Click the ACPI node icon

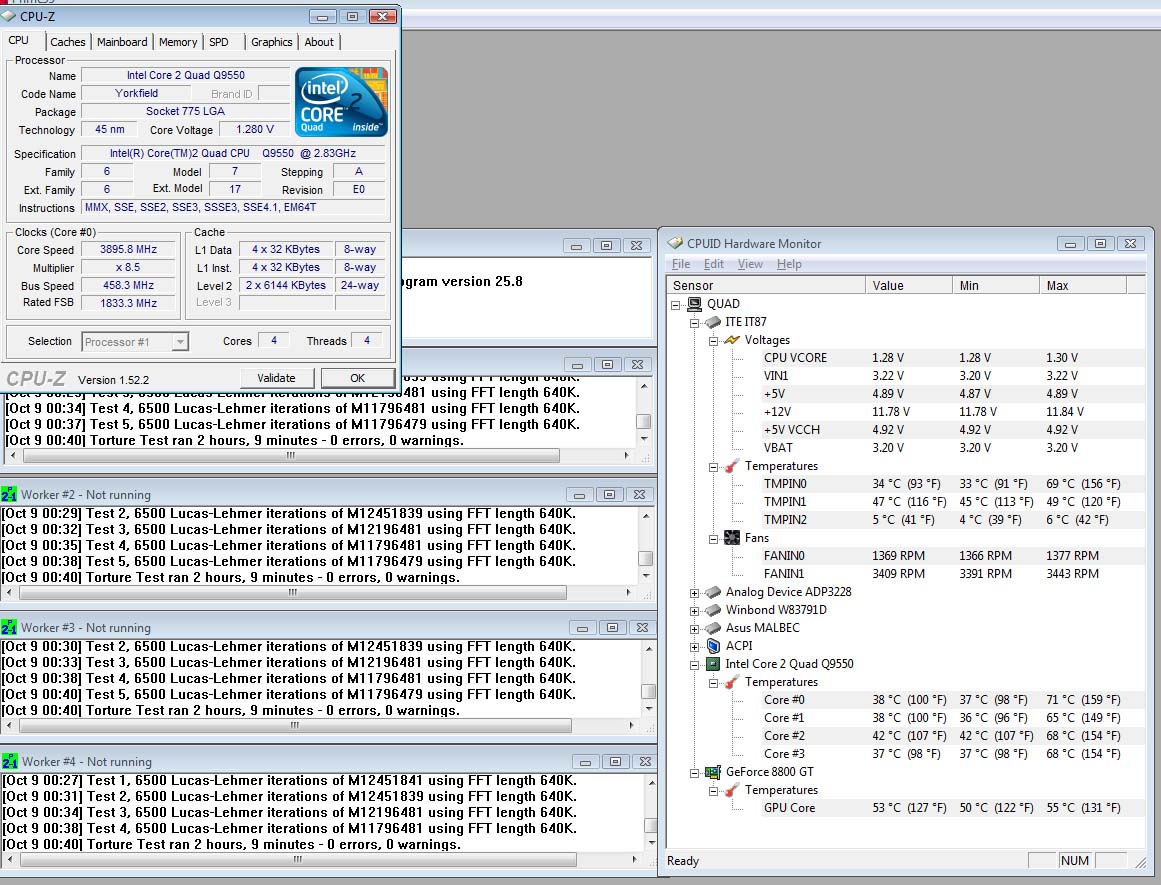pyautogui.click(x=713, y=646)
